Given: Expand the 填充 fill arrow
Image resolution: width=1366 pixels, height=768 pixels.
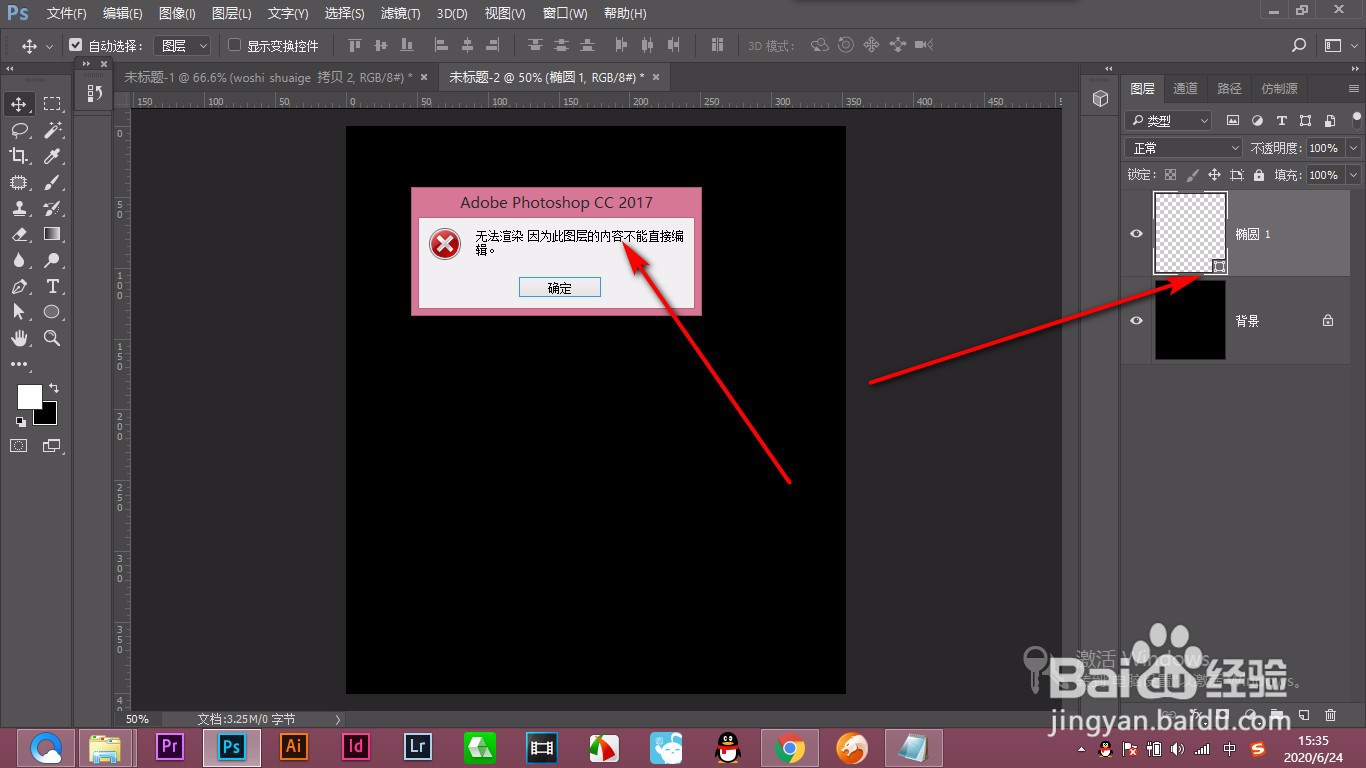Looking at the screenshot, I should pos(1353,175).
